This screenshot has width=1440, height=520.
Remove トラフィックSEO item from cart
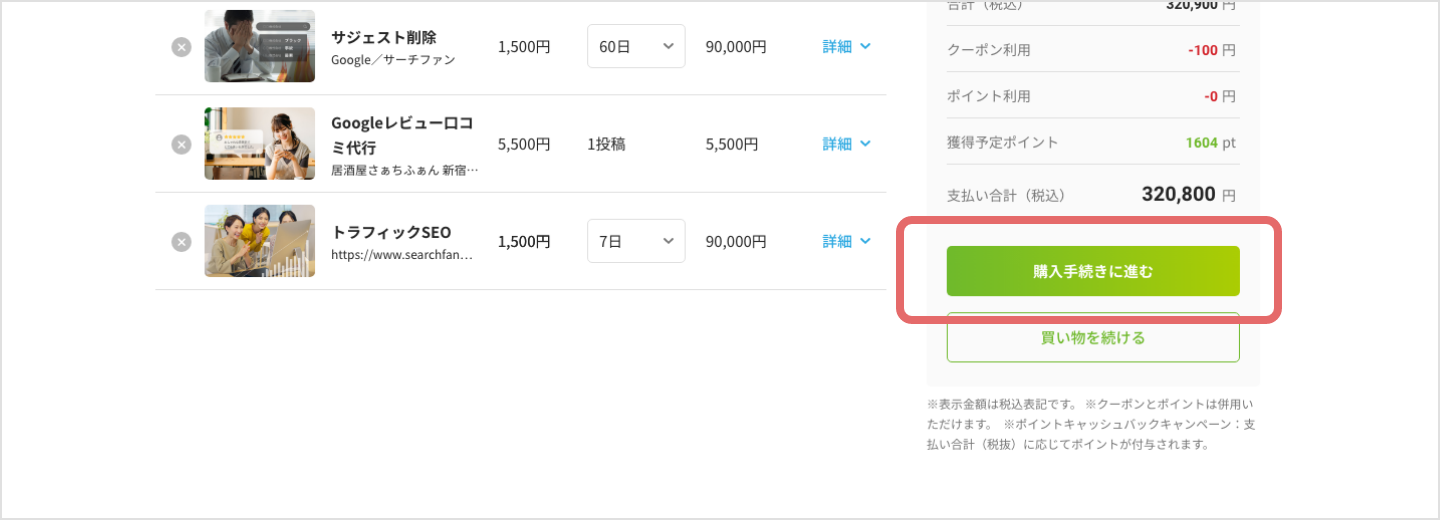coord(181,241)
